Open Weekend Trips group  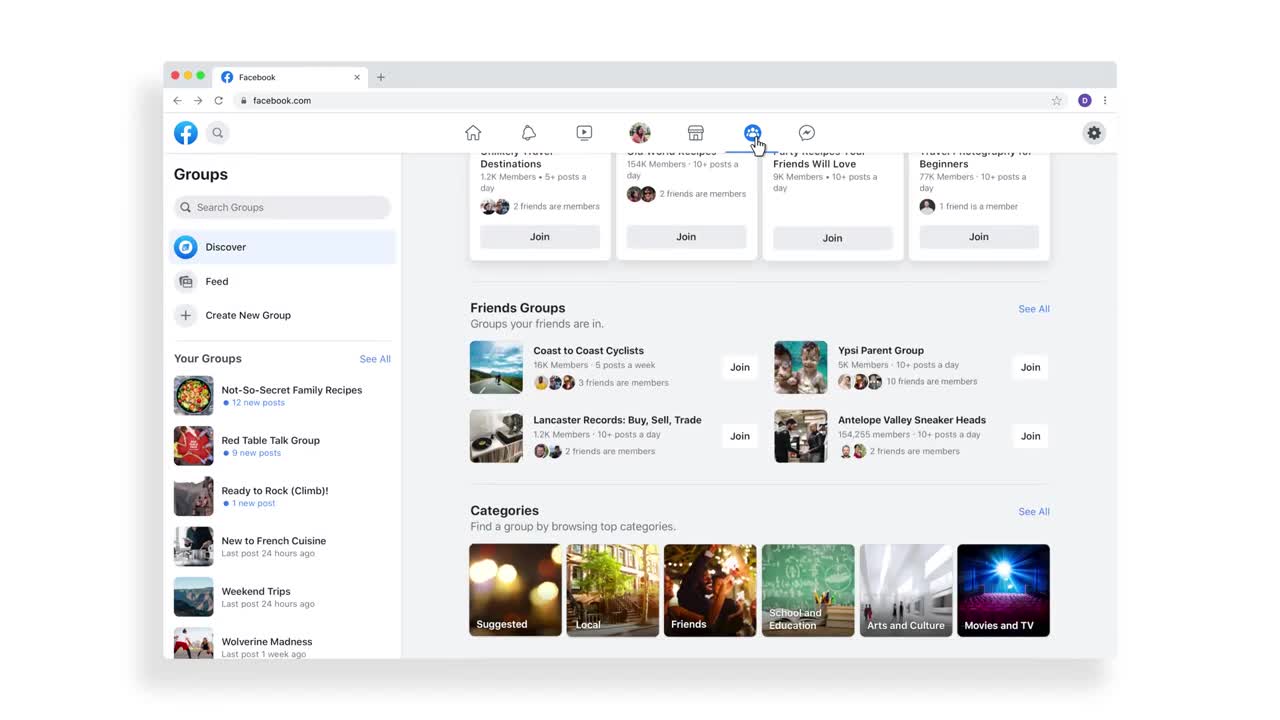284,597
